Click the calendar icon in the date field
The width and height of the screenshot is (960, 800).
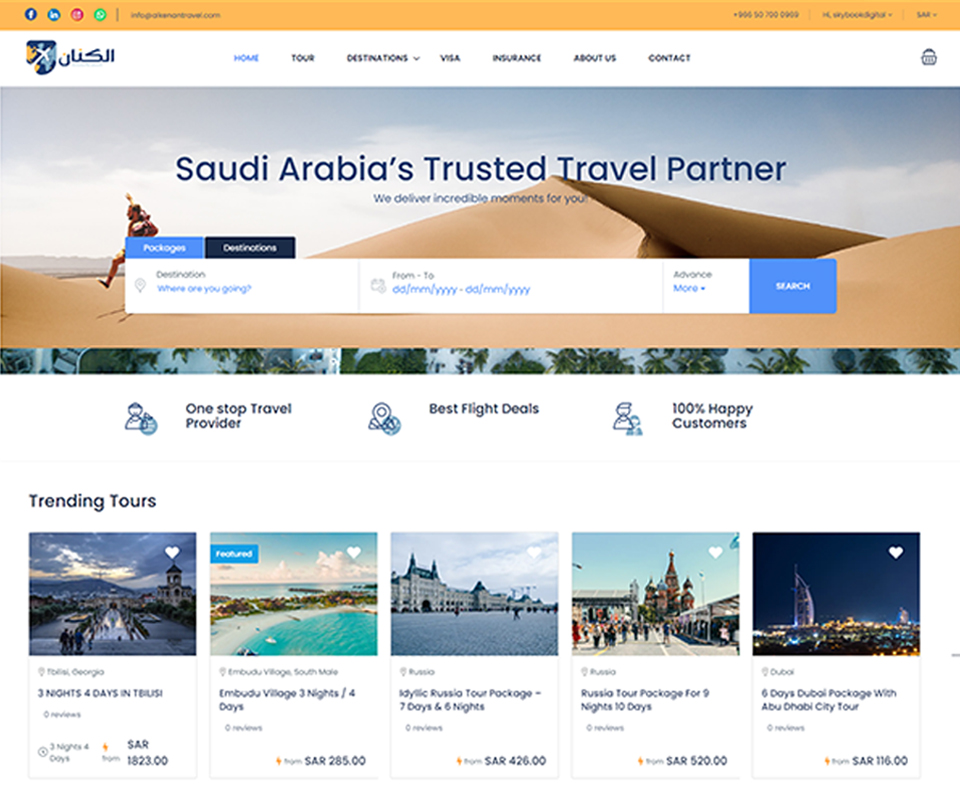[x=378, y=286]
